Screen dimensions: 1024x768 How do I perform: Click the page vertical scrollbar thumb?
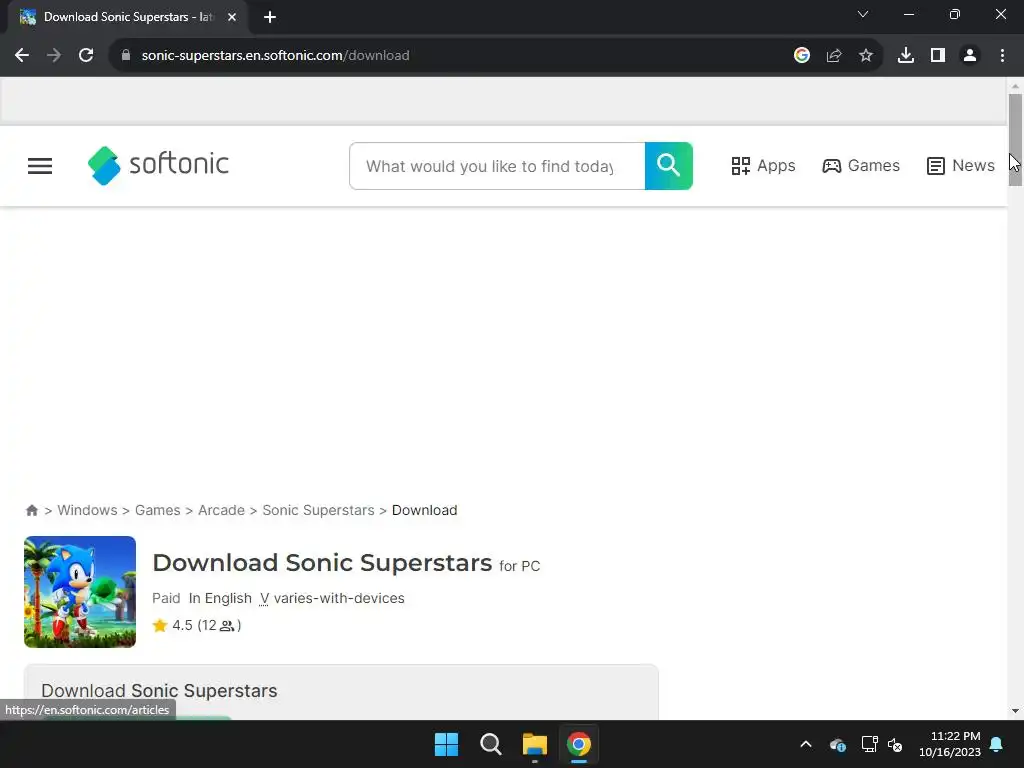coord(1015,140)
